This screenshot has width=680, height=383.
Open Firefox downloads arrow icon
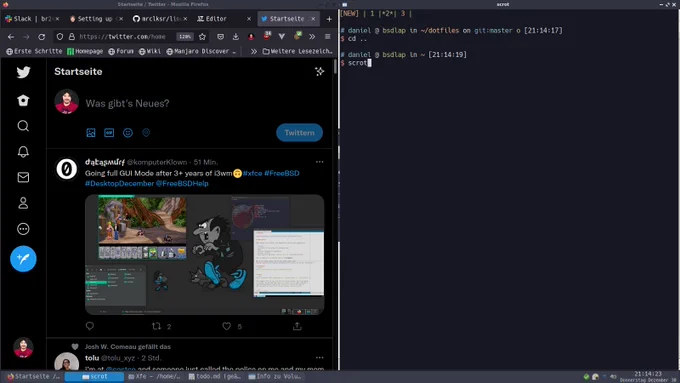(x=235, y=37)
